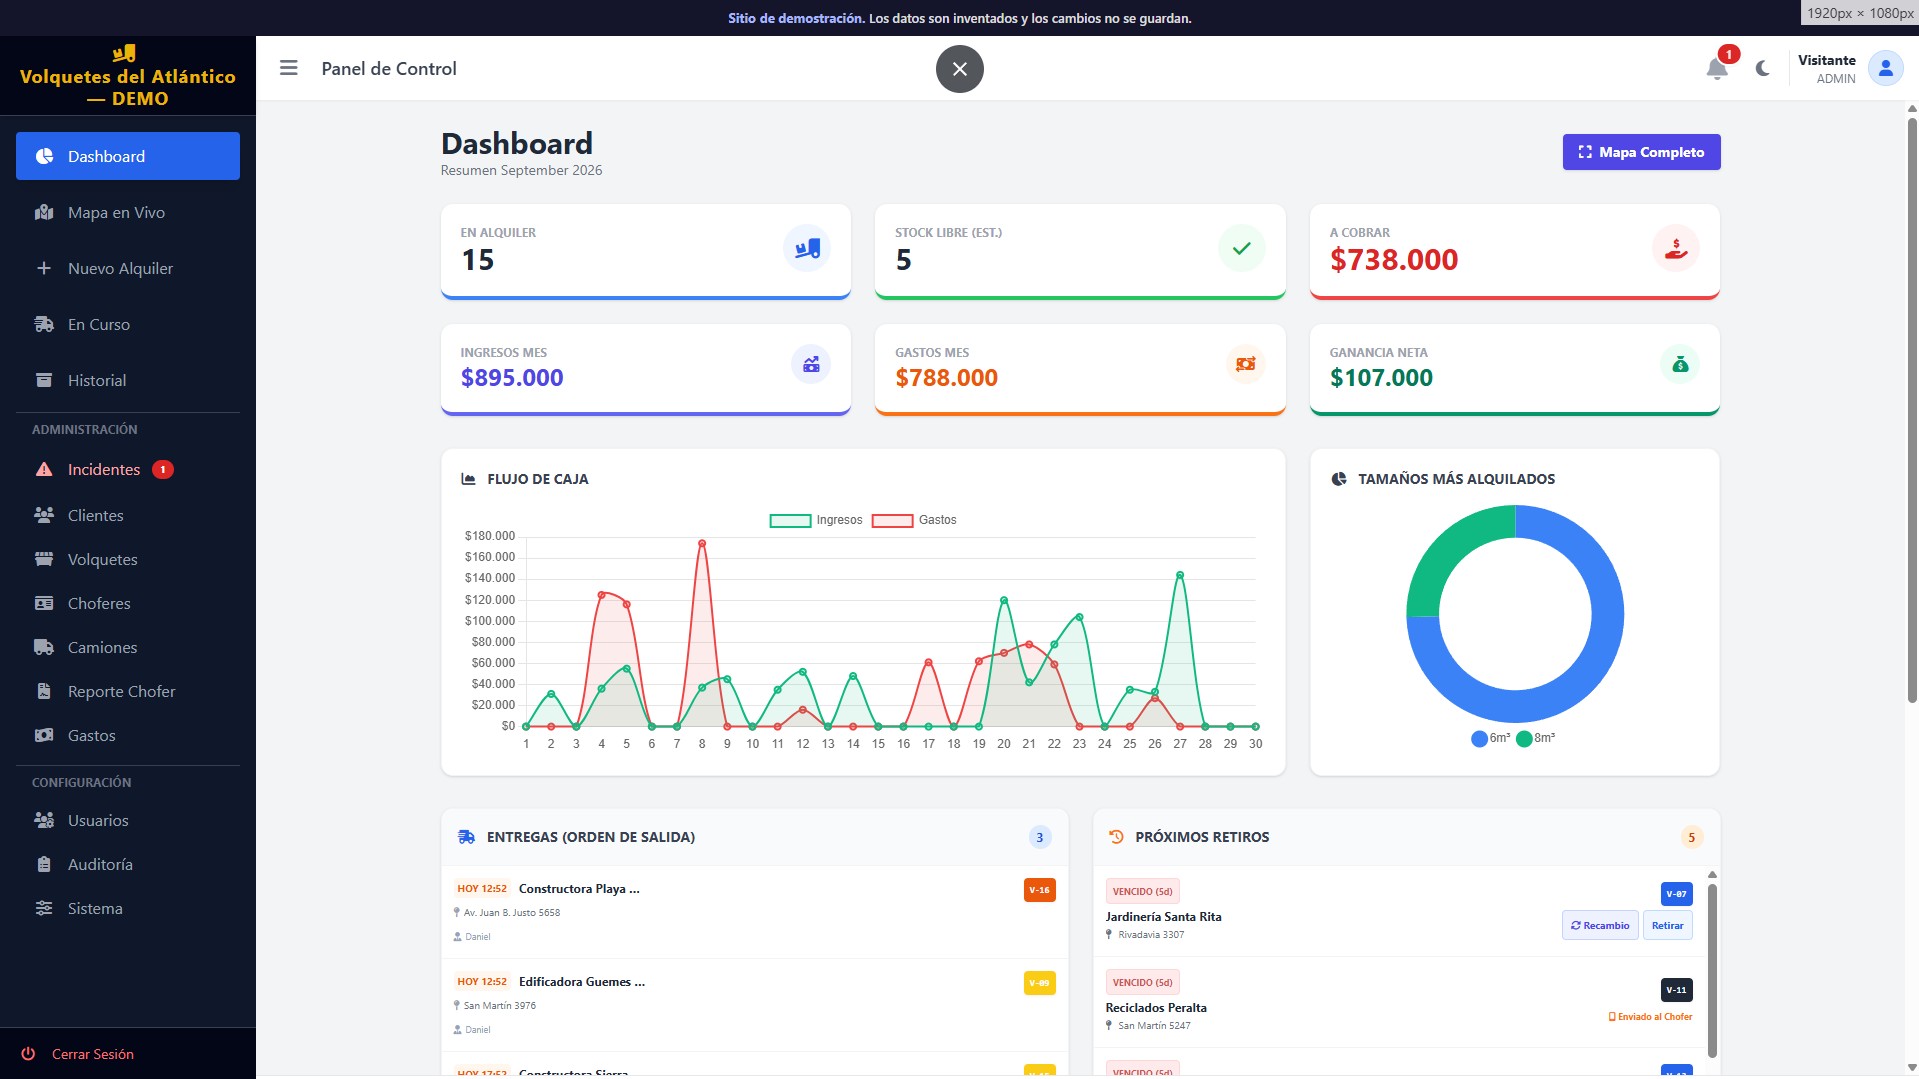
Task: Click the Stock Libre checkmark icon
Action: (1242, 248)
